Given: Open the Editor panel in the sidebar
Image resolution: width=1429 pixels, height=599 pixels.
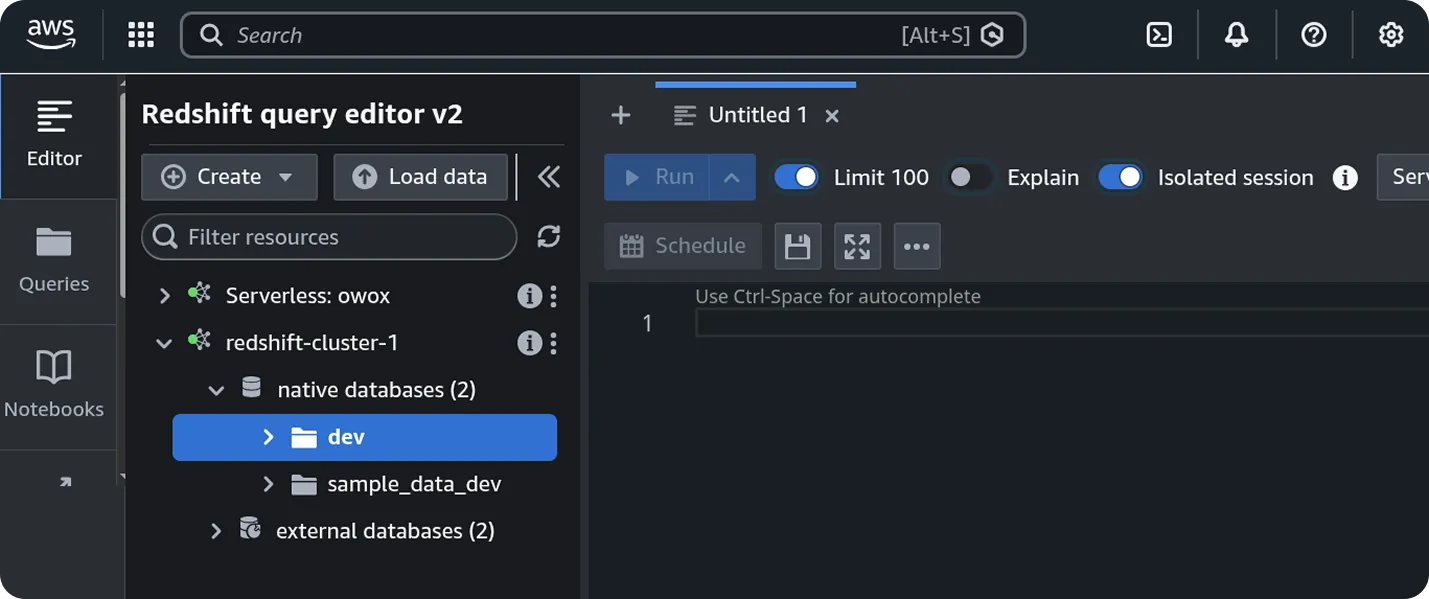Looking at the screenshot, I should 54,135.
